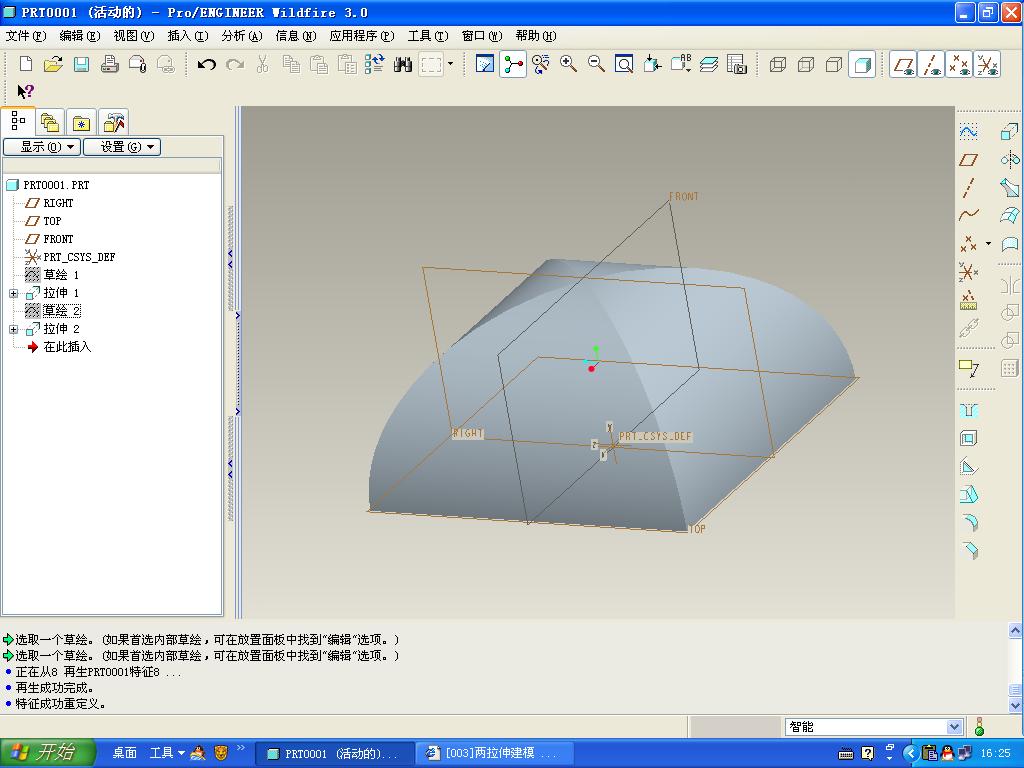Save the model with the disk icon

pyautogui.click(x=81, y=64)
